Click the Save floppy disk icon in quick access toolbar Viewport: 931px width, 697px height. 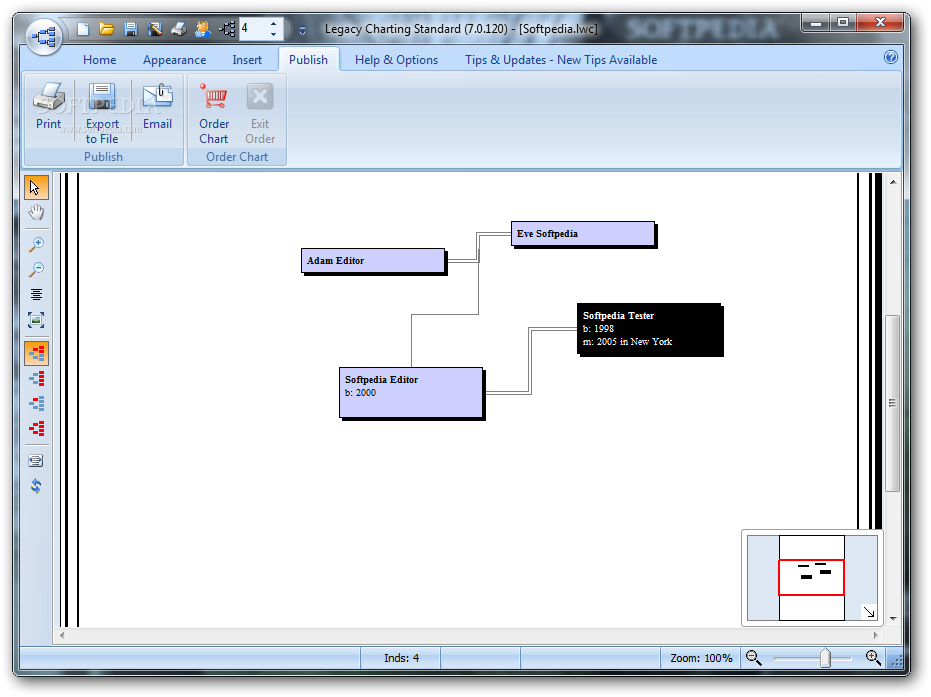click(131, 28)
